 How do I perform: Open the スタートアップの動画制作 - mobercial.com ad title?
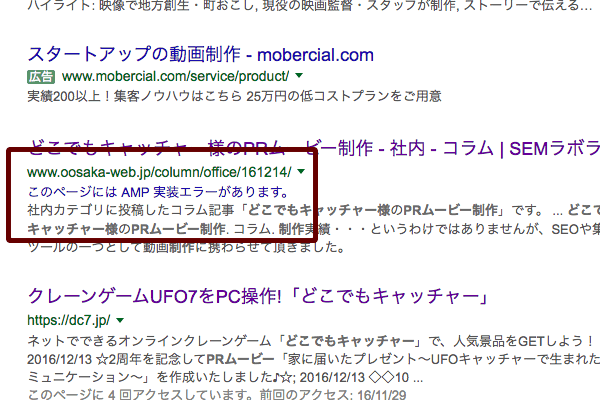coord(201,55)
